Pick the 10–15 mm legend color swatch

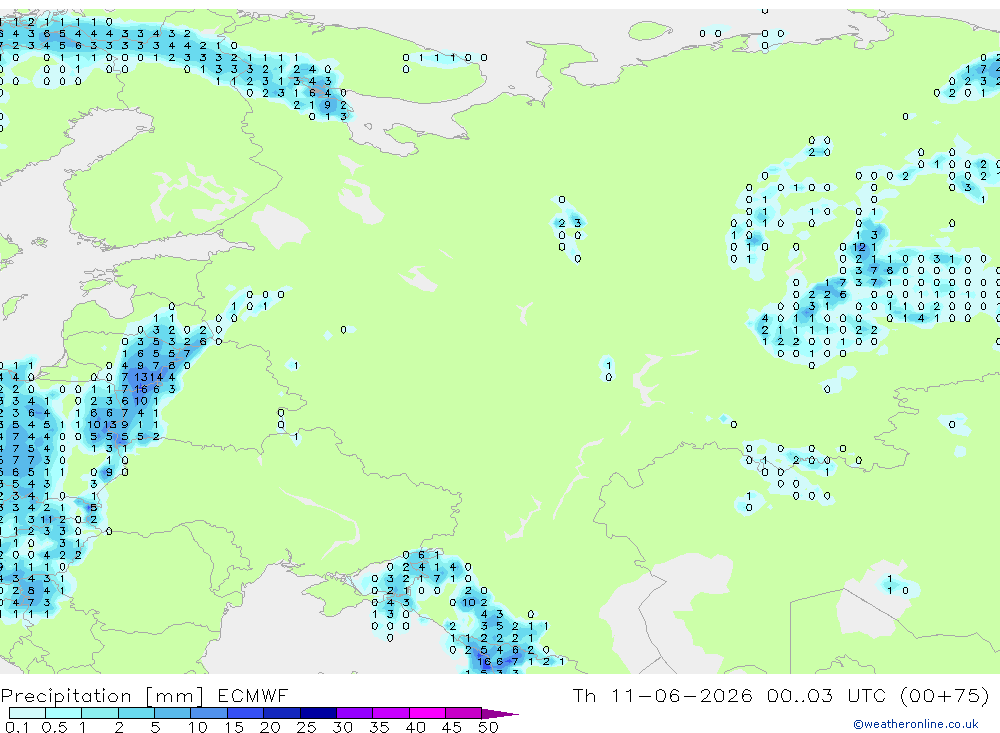[x=209, y=713]
